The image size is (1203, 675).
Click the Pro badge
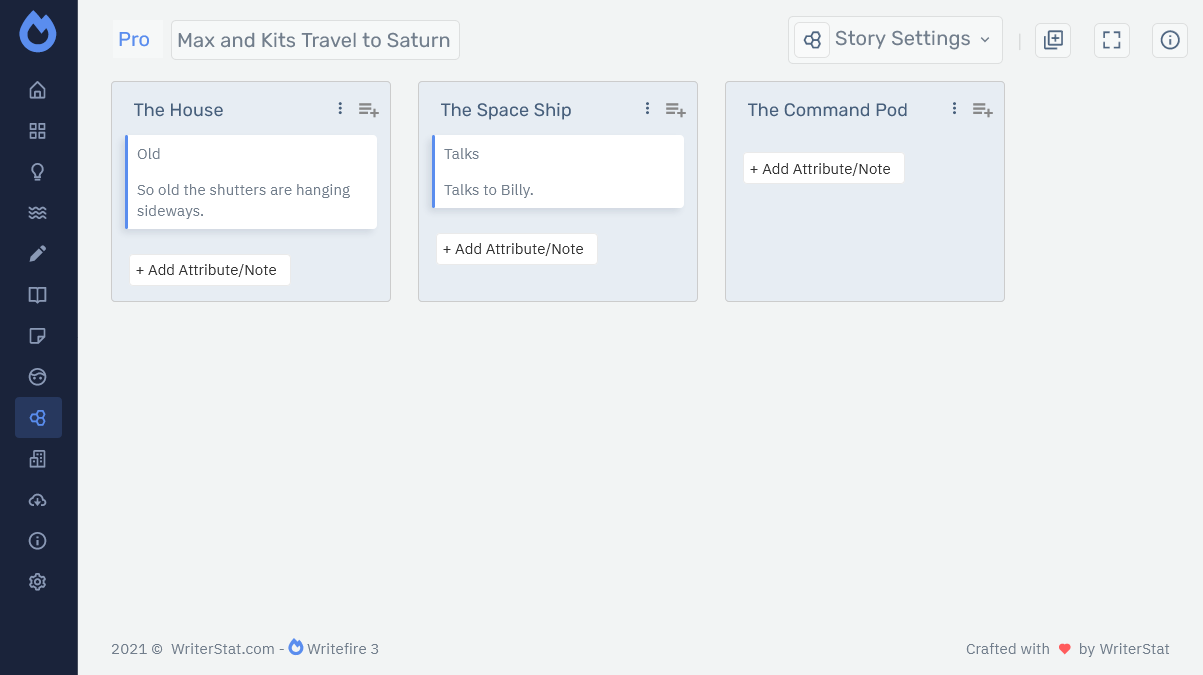[134, 39]
